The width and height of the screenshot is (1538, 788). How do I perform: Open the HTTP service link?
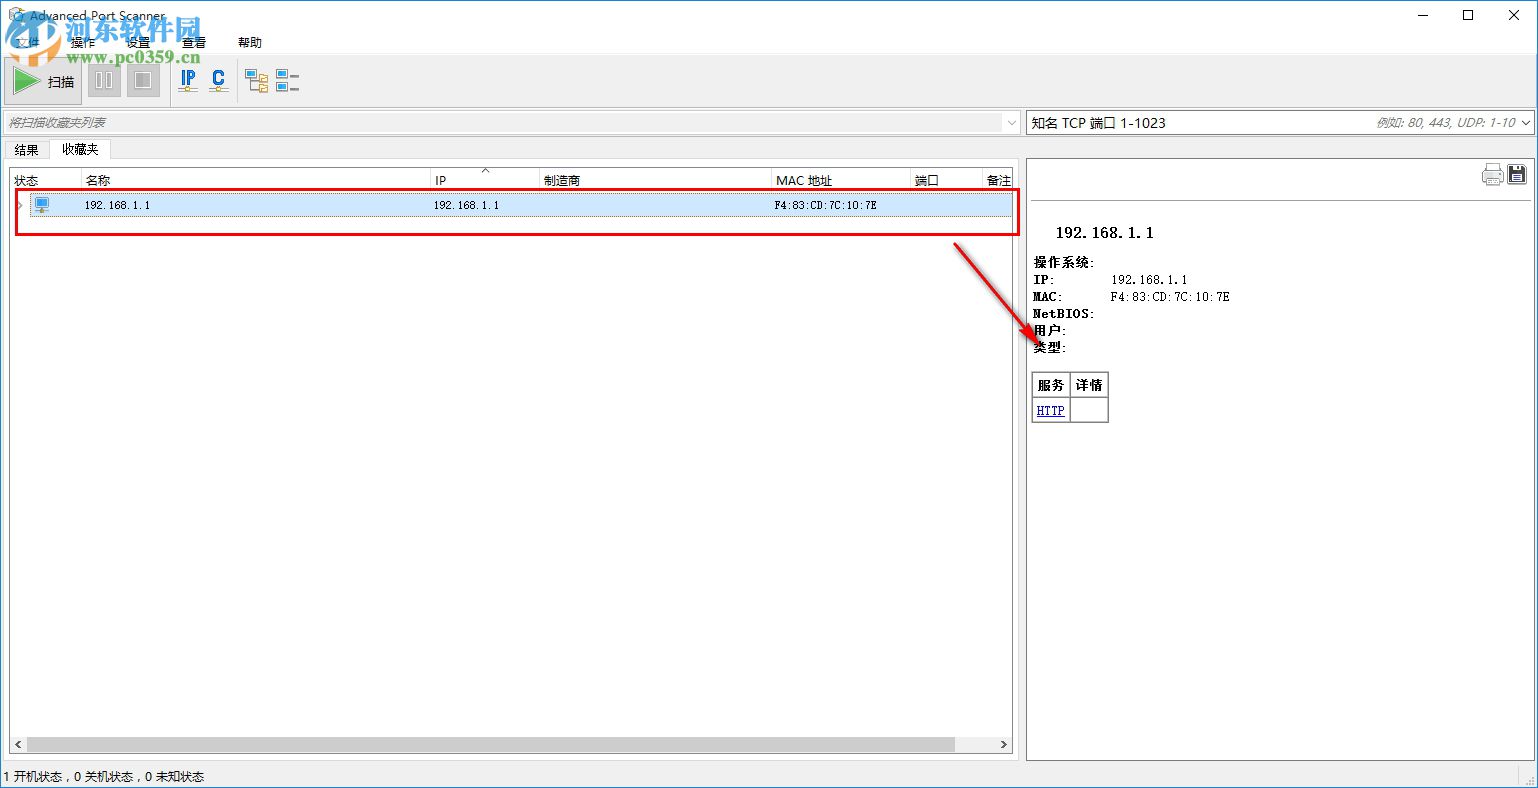[x=1049, y=410]
